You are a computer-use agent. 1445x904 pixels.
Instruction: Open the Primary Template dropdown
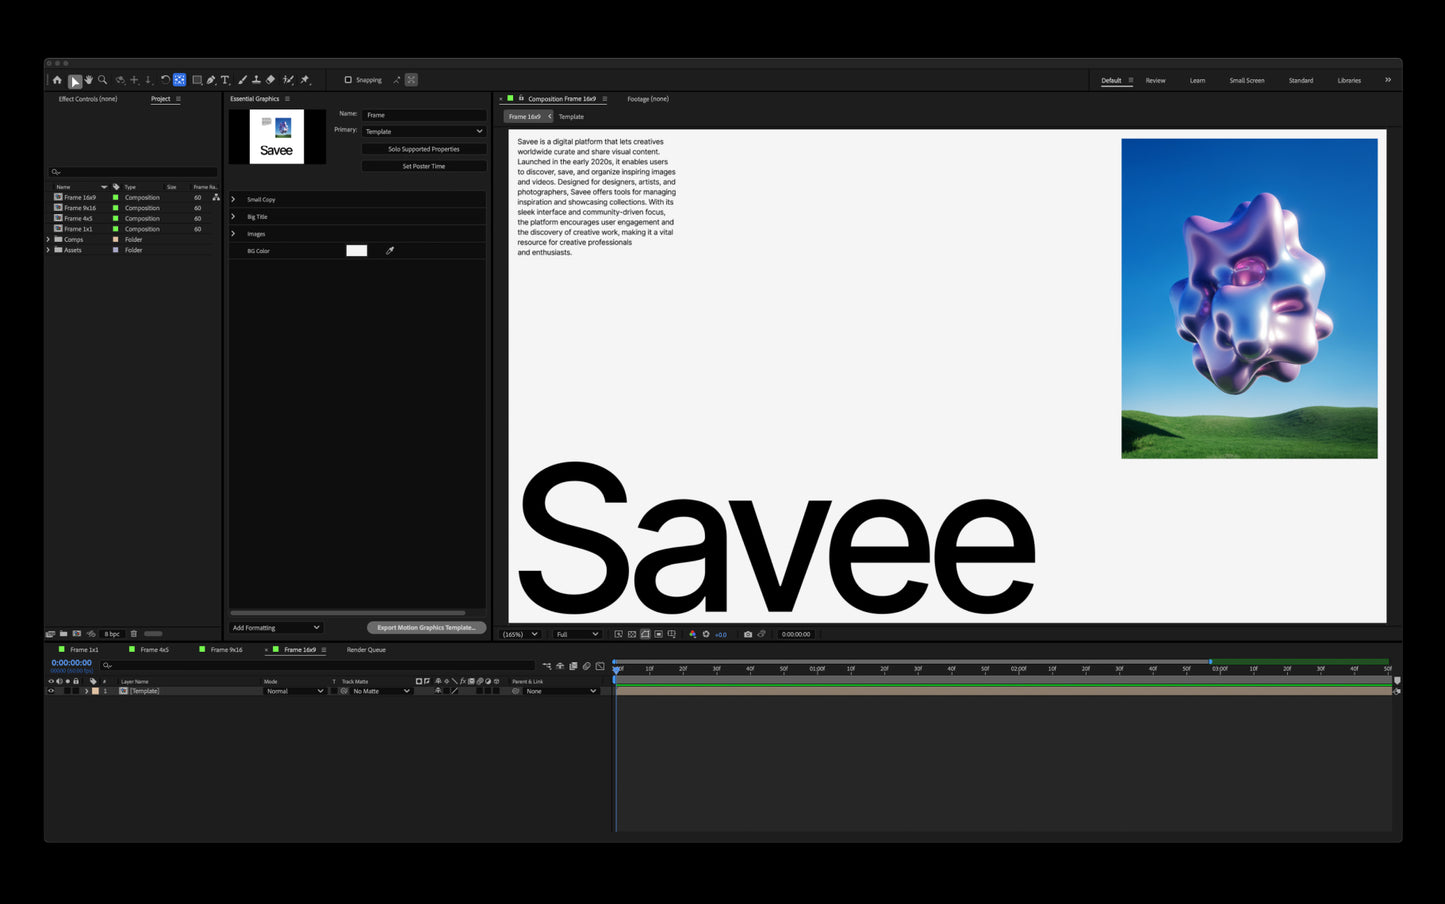pos(424,131)
